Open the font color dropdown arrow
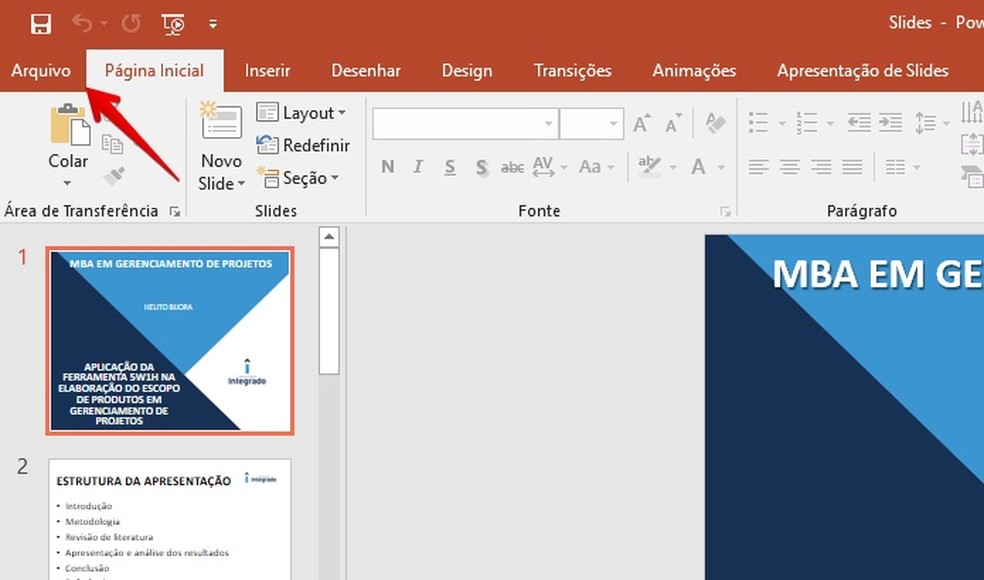 point(721,167)
